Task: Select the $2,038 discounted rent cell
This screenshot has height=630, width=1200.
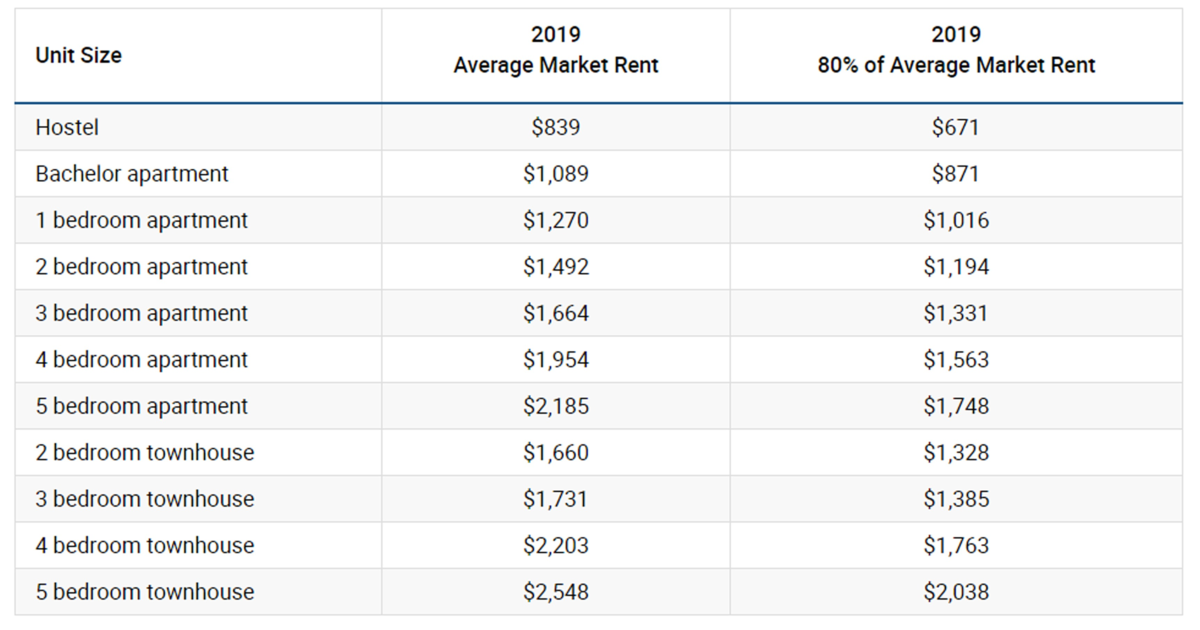Action: pyautogui.click(x=956, y=592)
